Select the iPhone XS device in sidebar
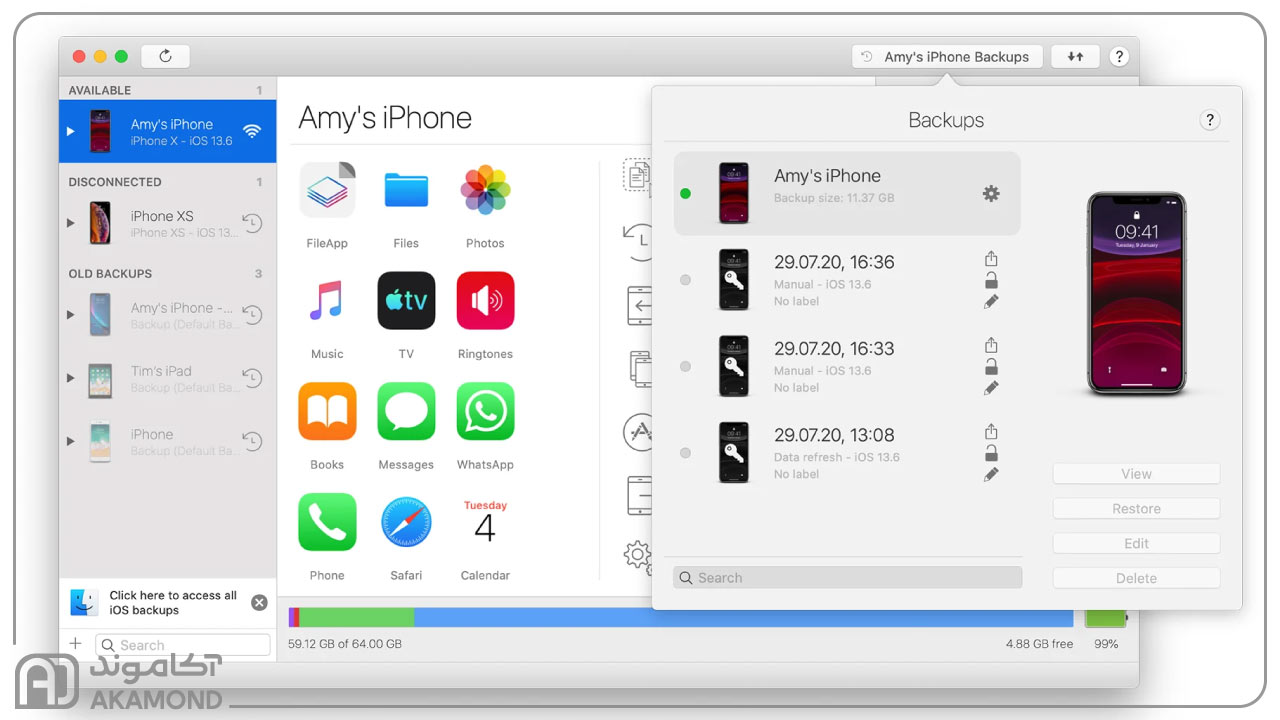 tap(167, 223)
